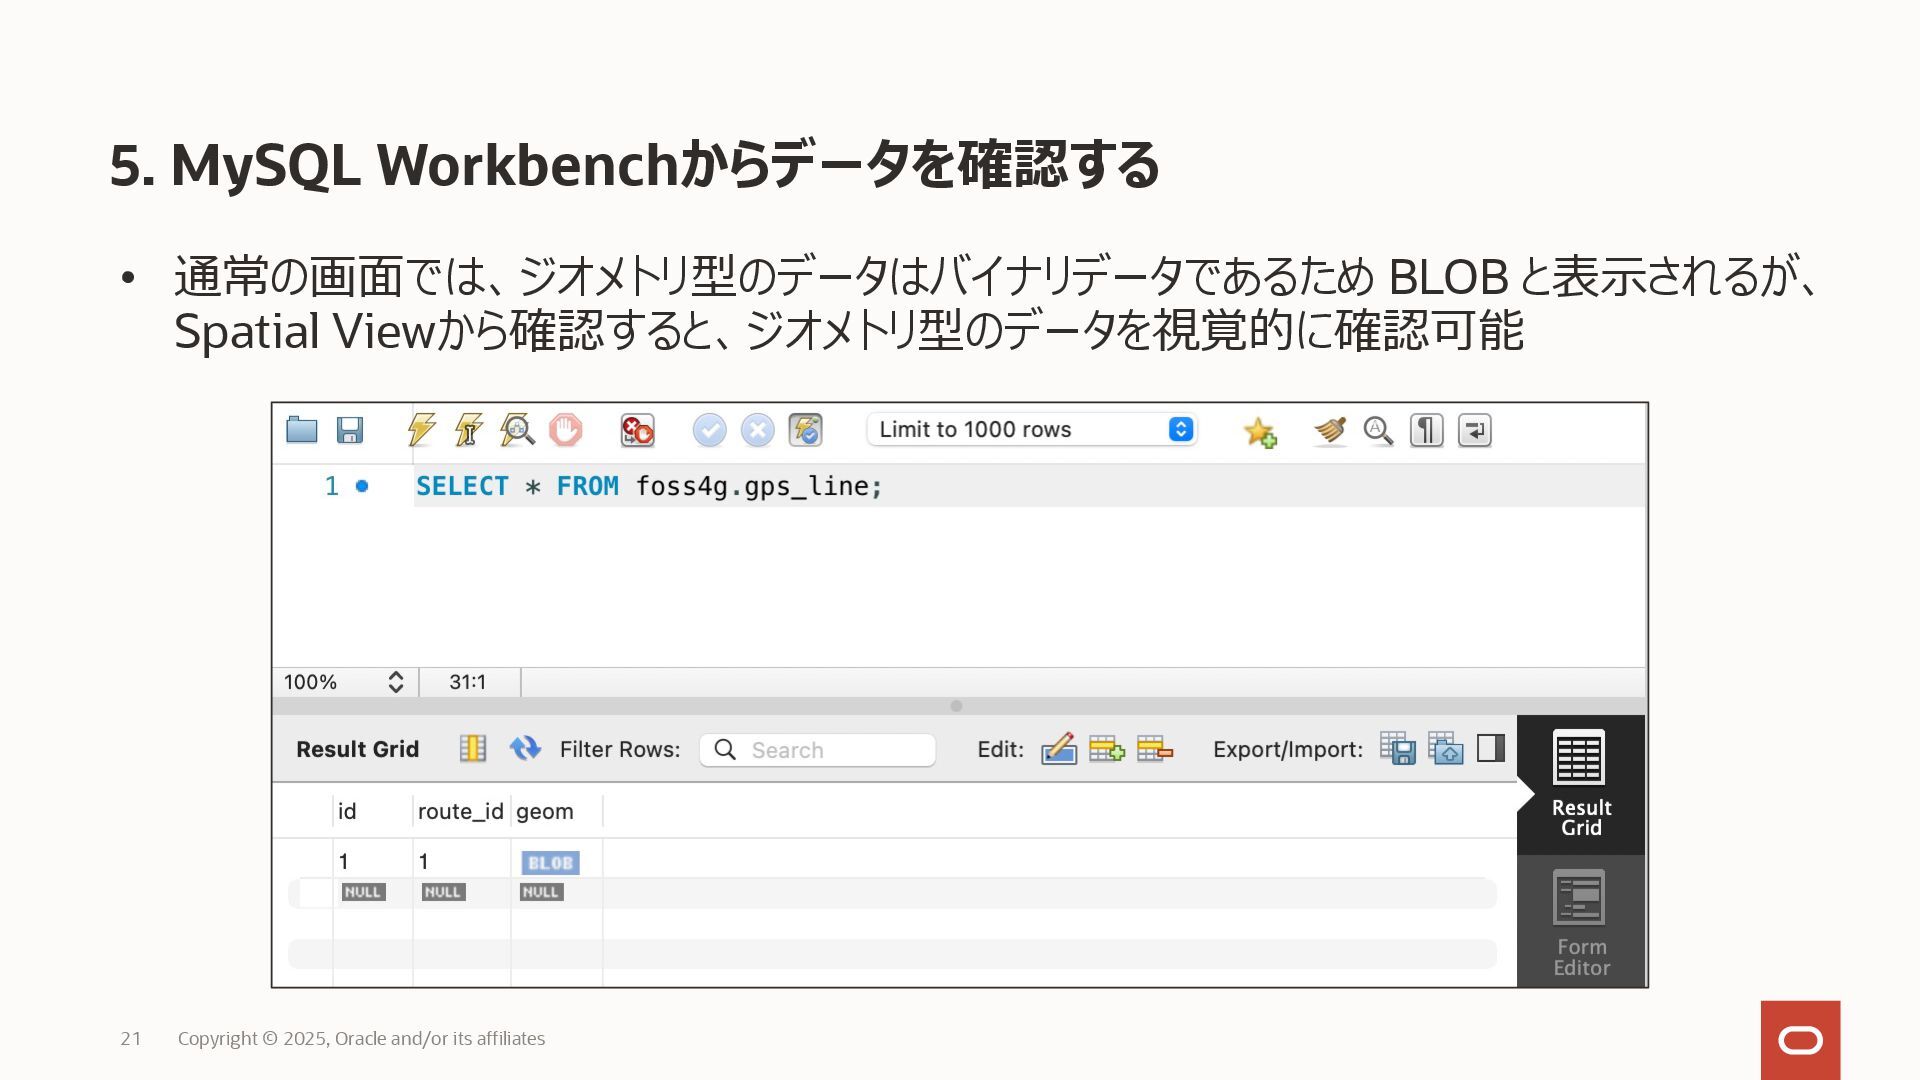Toggle field wrap icon next to Result Grid
Screen dimensions: 1920x1080
click(x=473, y=749)
